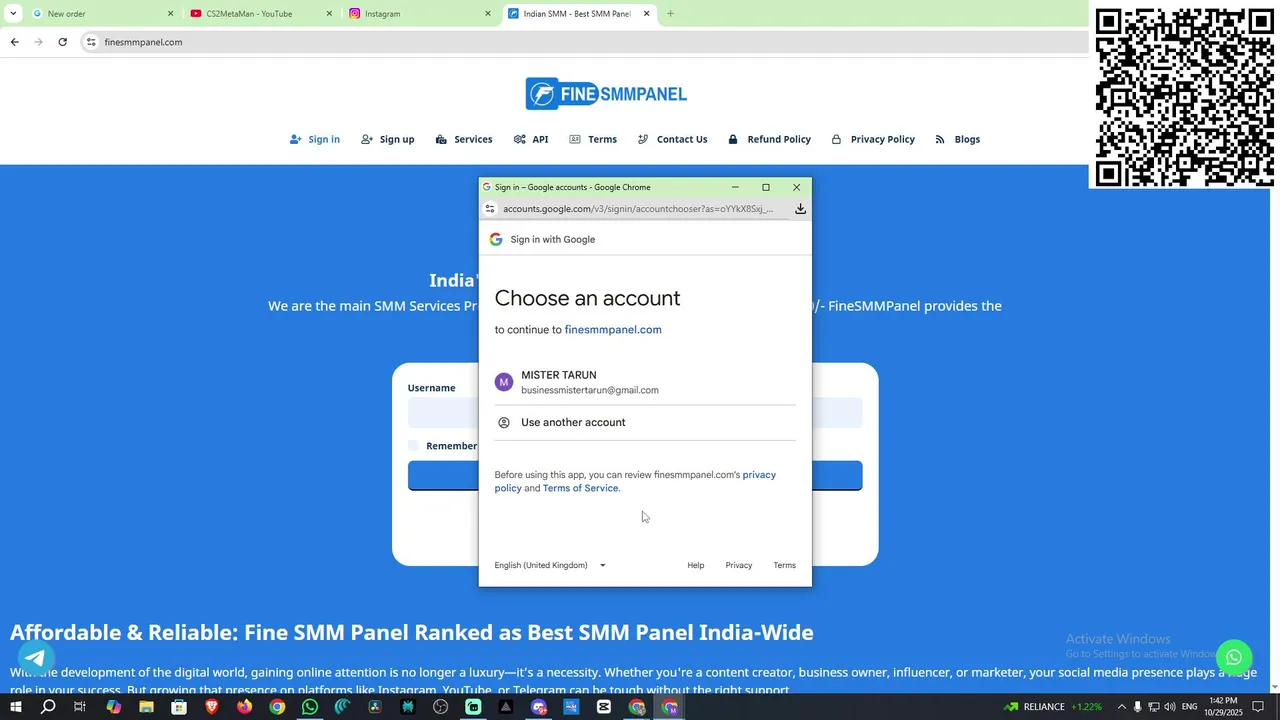Open the Contact Us menu item
Image resolution: width=1280 pixels, height=720 pixels.
(673, 139)
